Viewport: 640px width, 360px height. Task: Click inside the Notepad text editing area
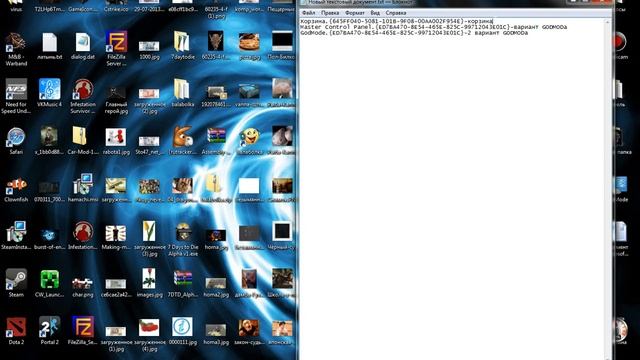[453, 188]
